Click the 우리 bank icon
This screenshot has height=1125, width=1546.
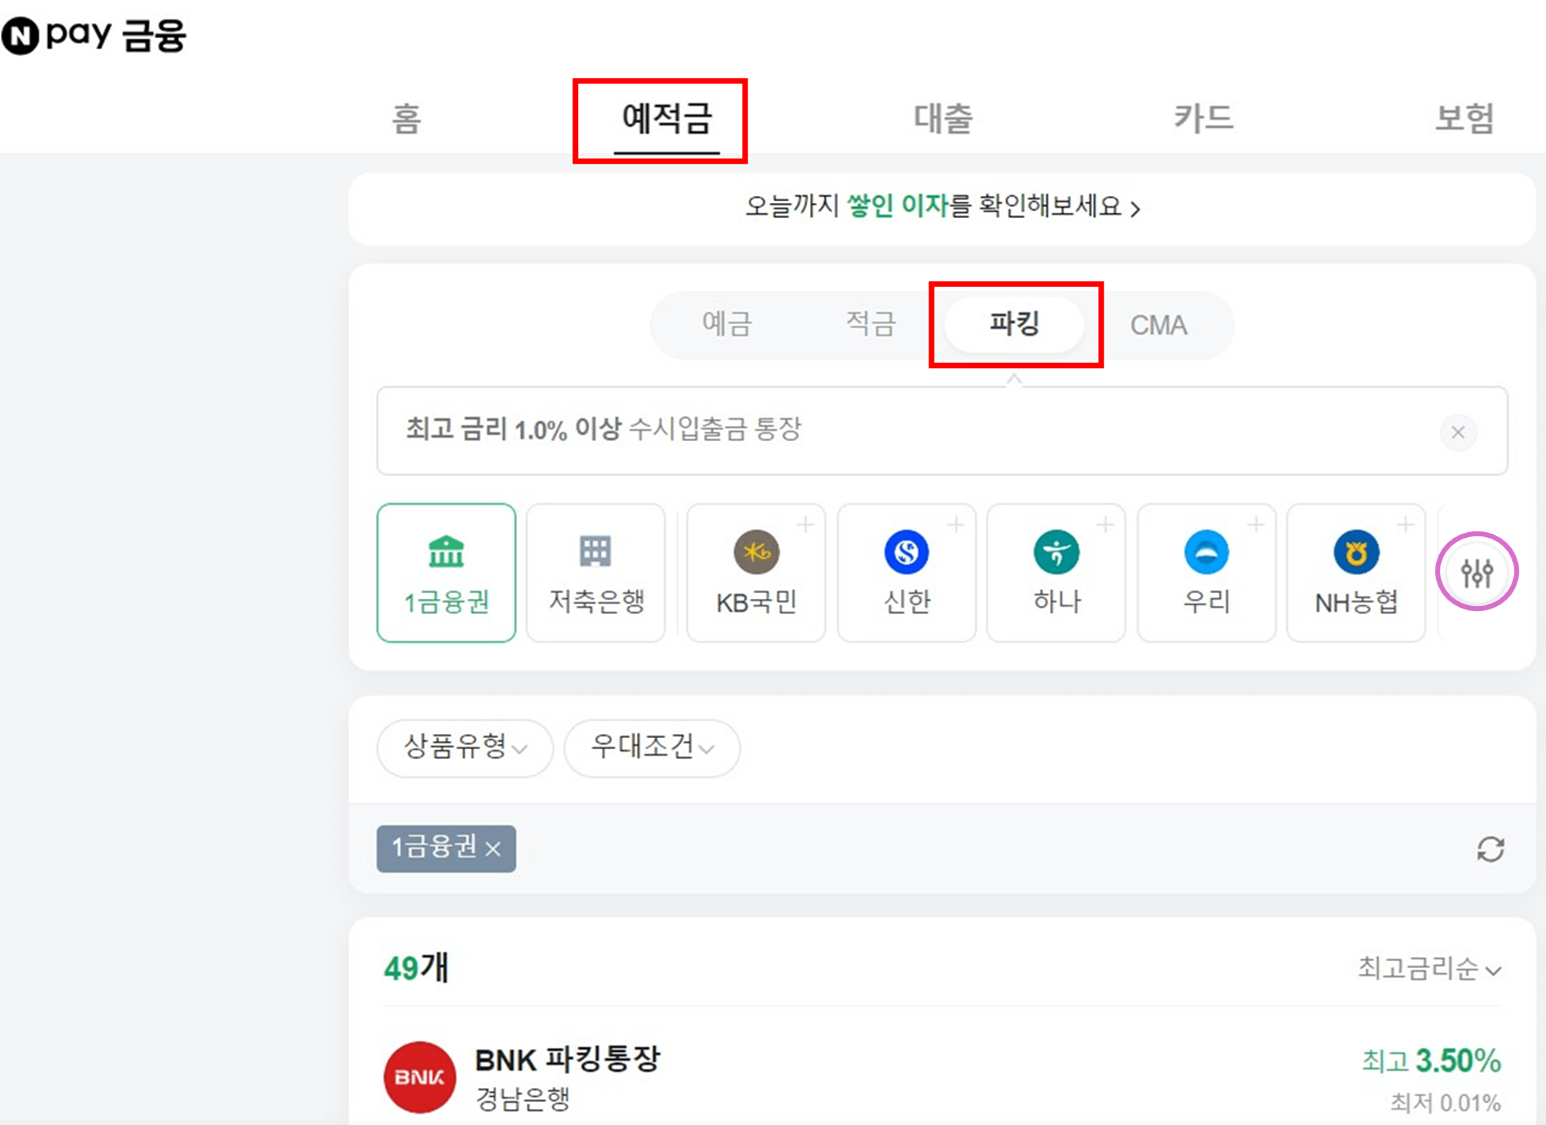point(1206,572)
